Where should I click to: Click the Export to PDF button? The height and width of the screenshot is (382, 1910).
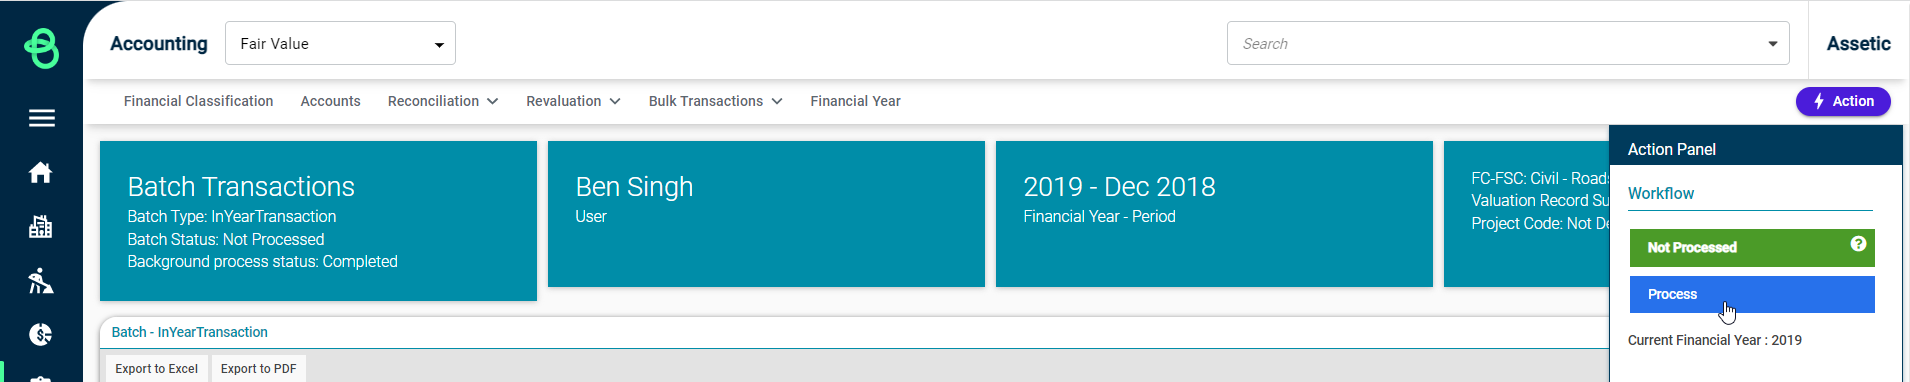tap(258, 369)
